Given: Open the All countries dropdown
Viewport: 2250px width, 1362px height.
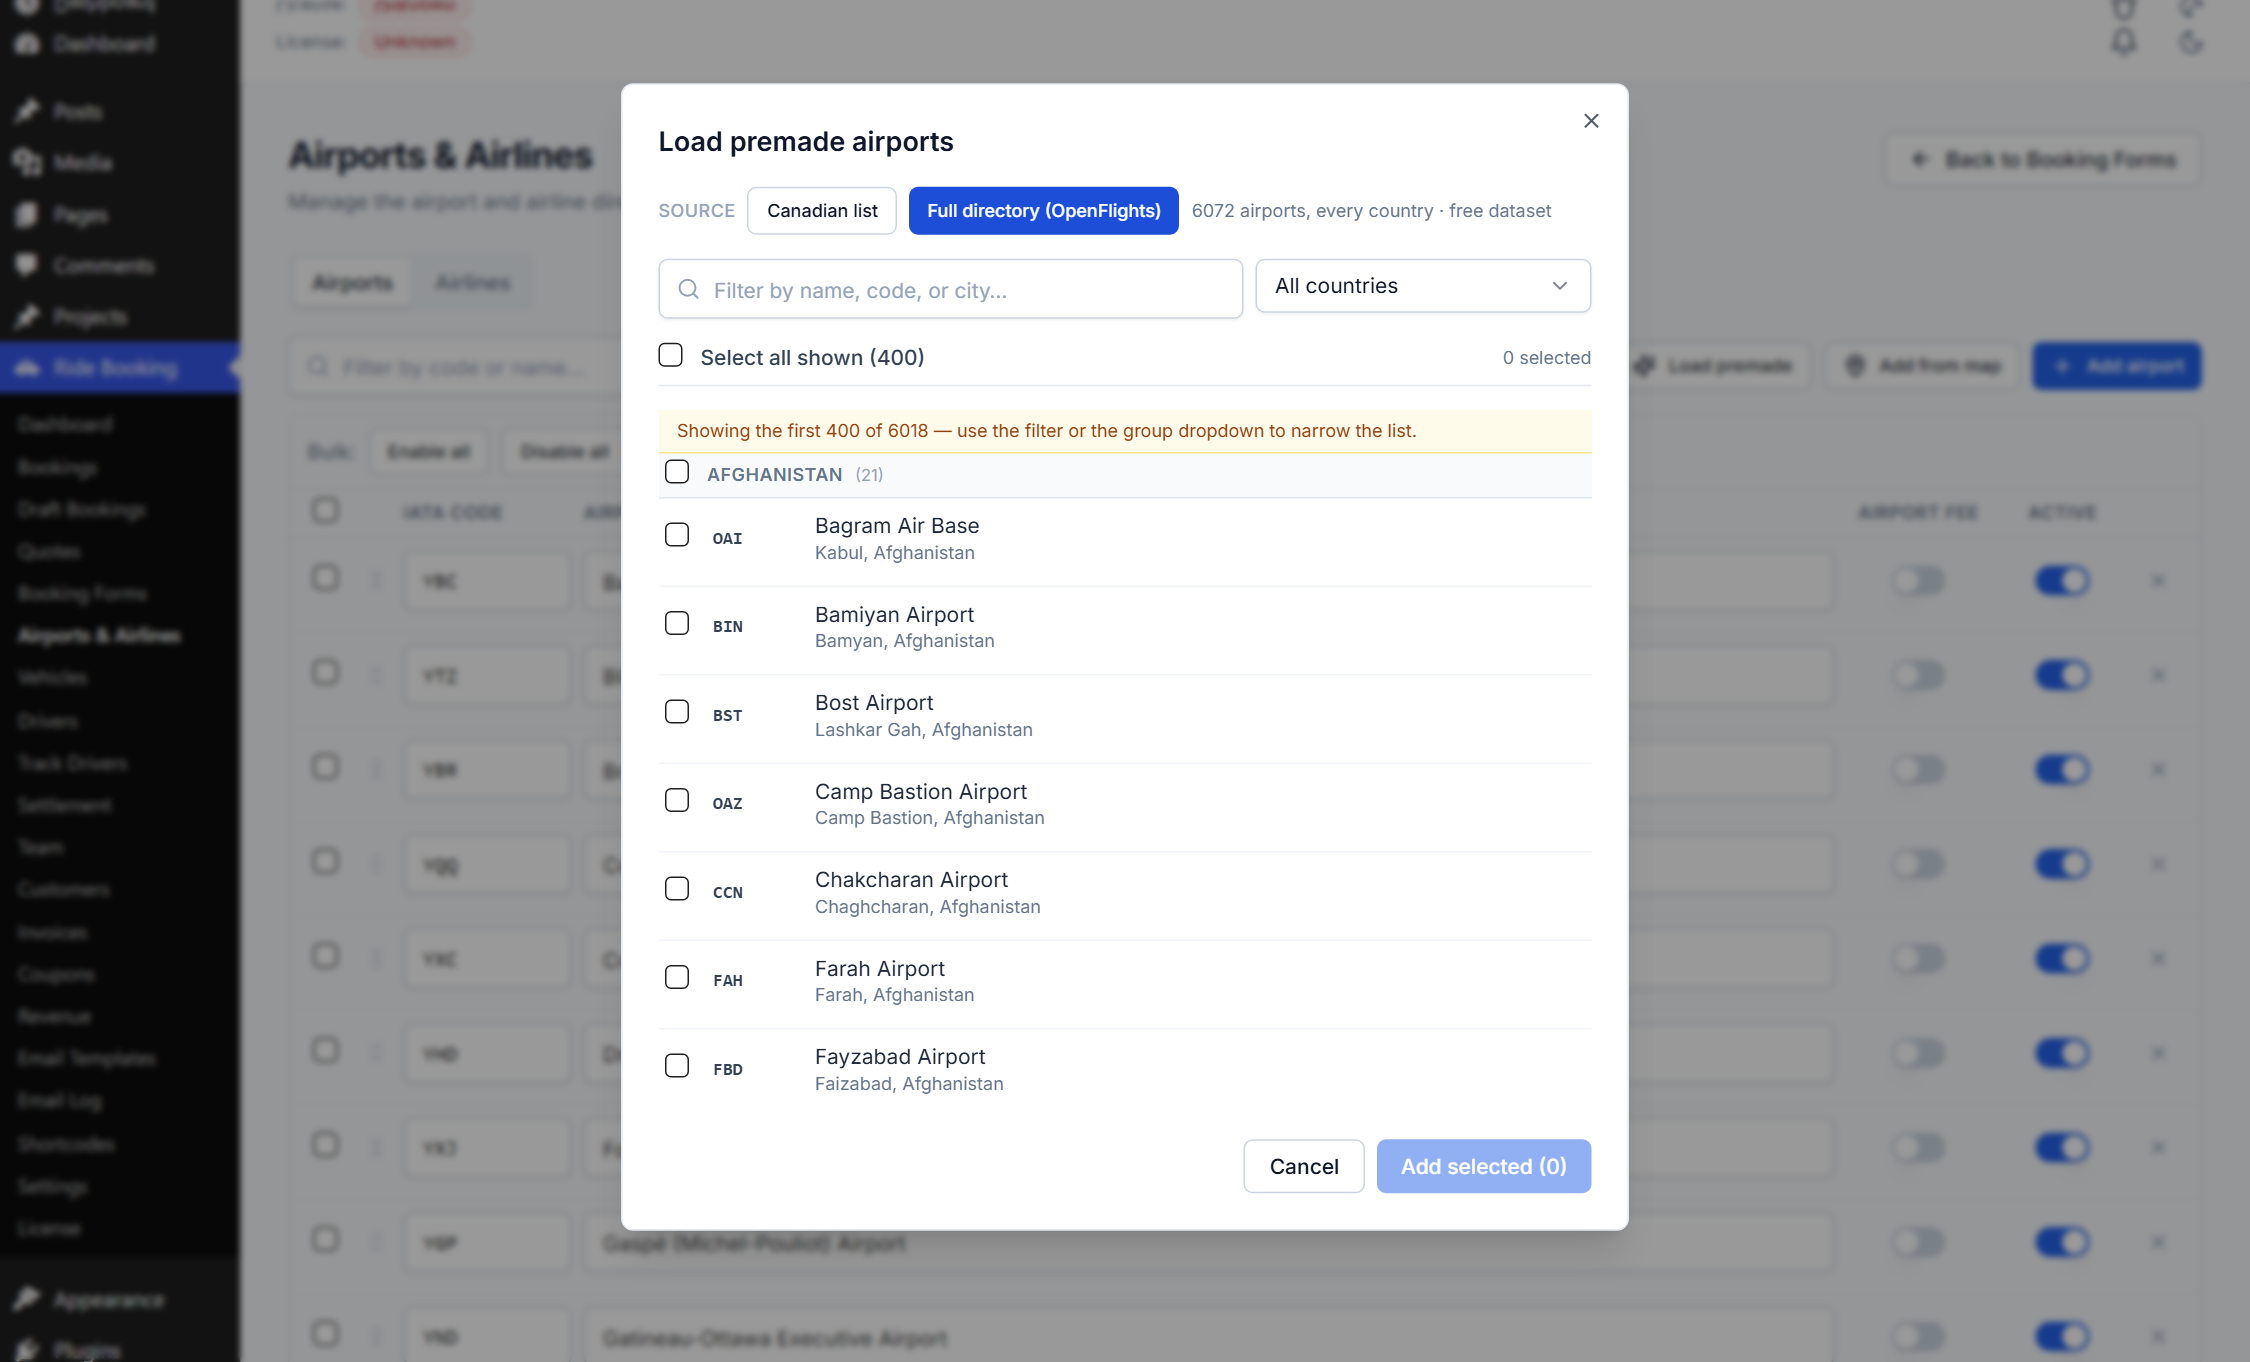Looking at the screenshot, I should point(1423,286).
